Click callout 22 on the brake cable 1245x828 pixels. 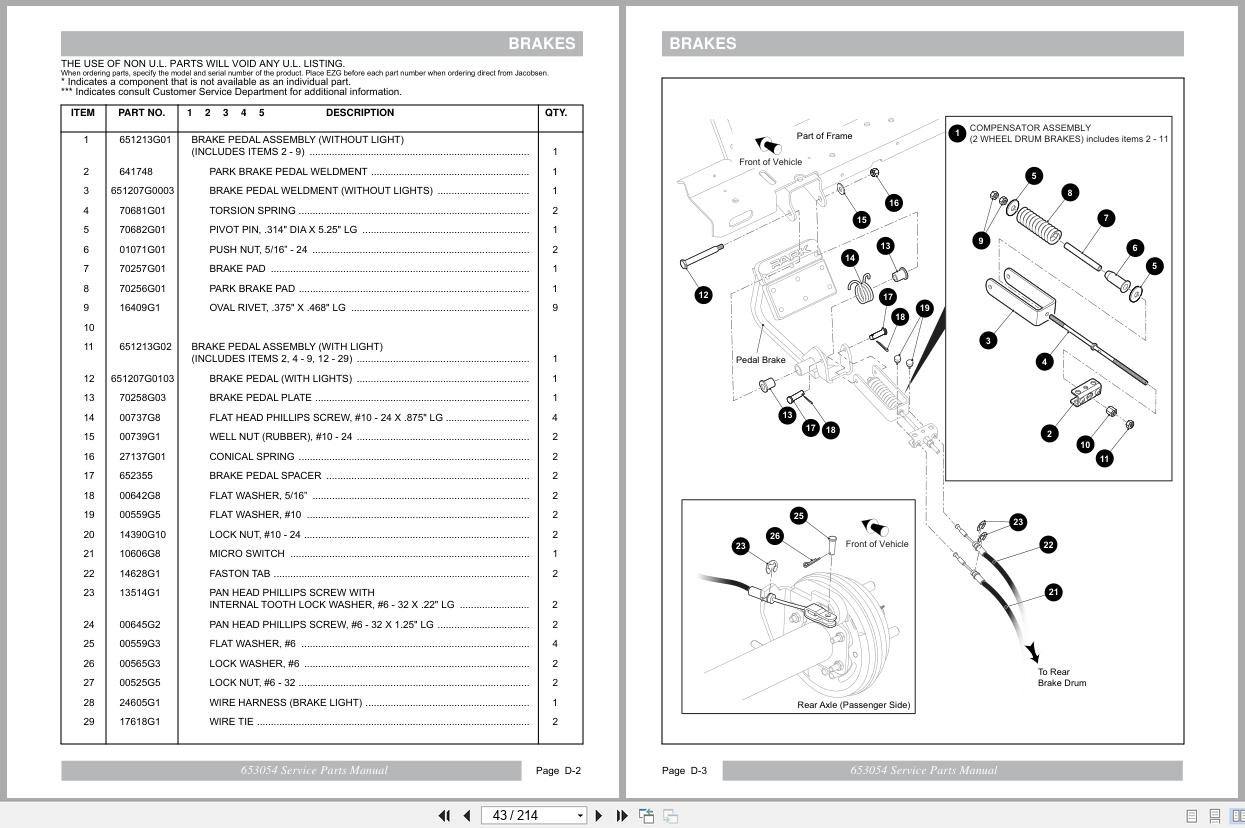coord(1048,545)
